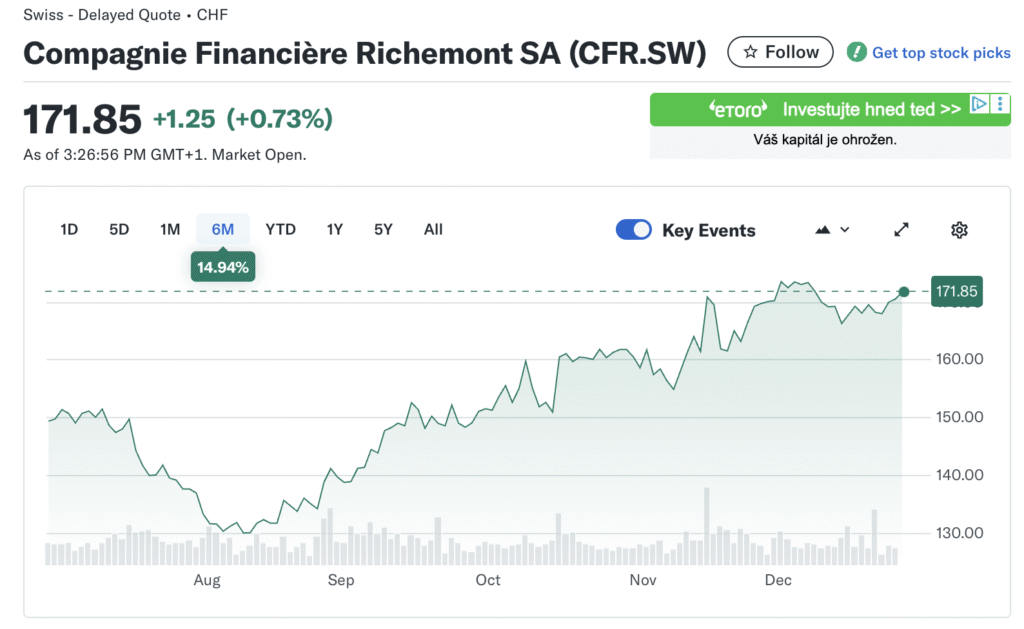Switch to 5D time range

119,229
